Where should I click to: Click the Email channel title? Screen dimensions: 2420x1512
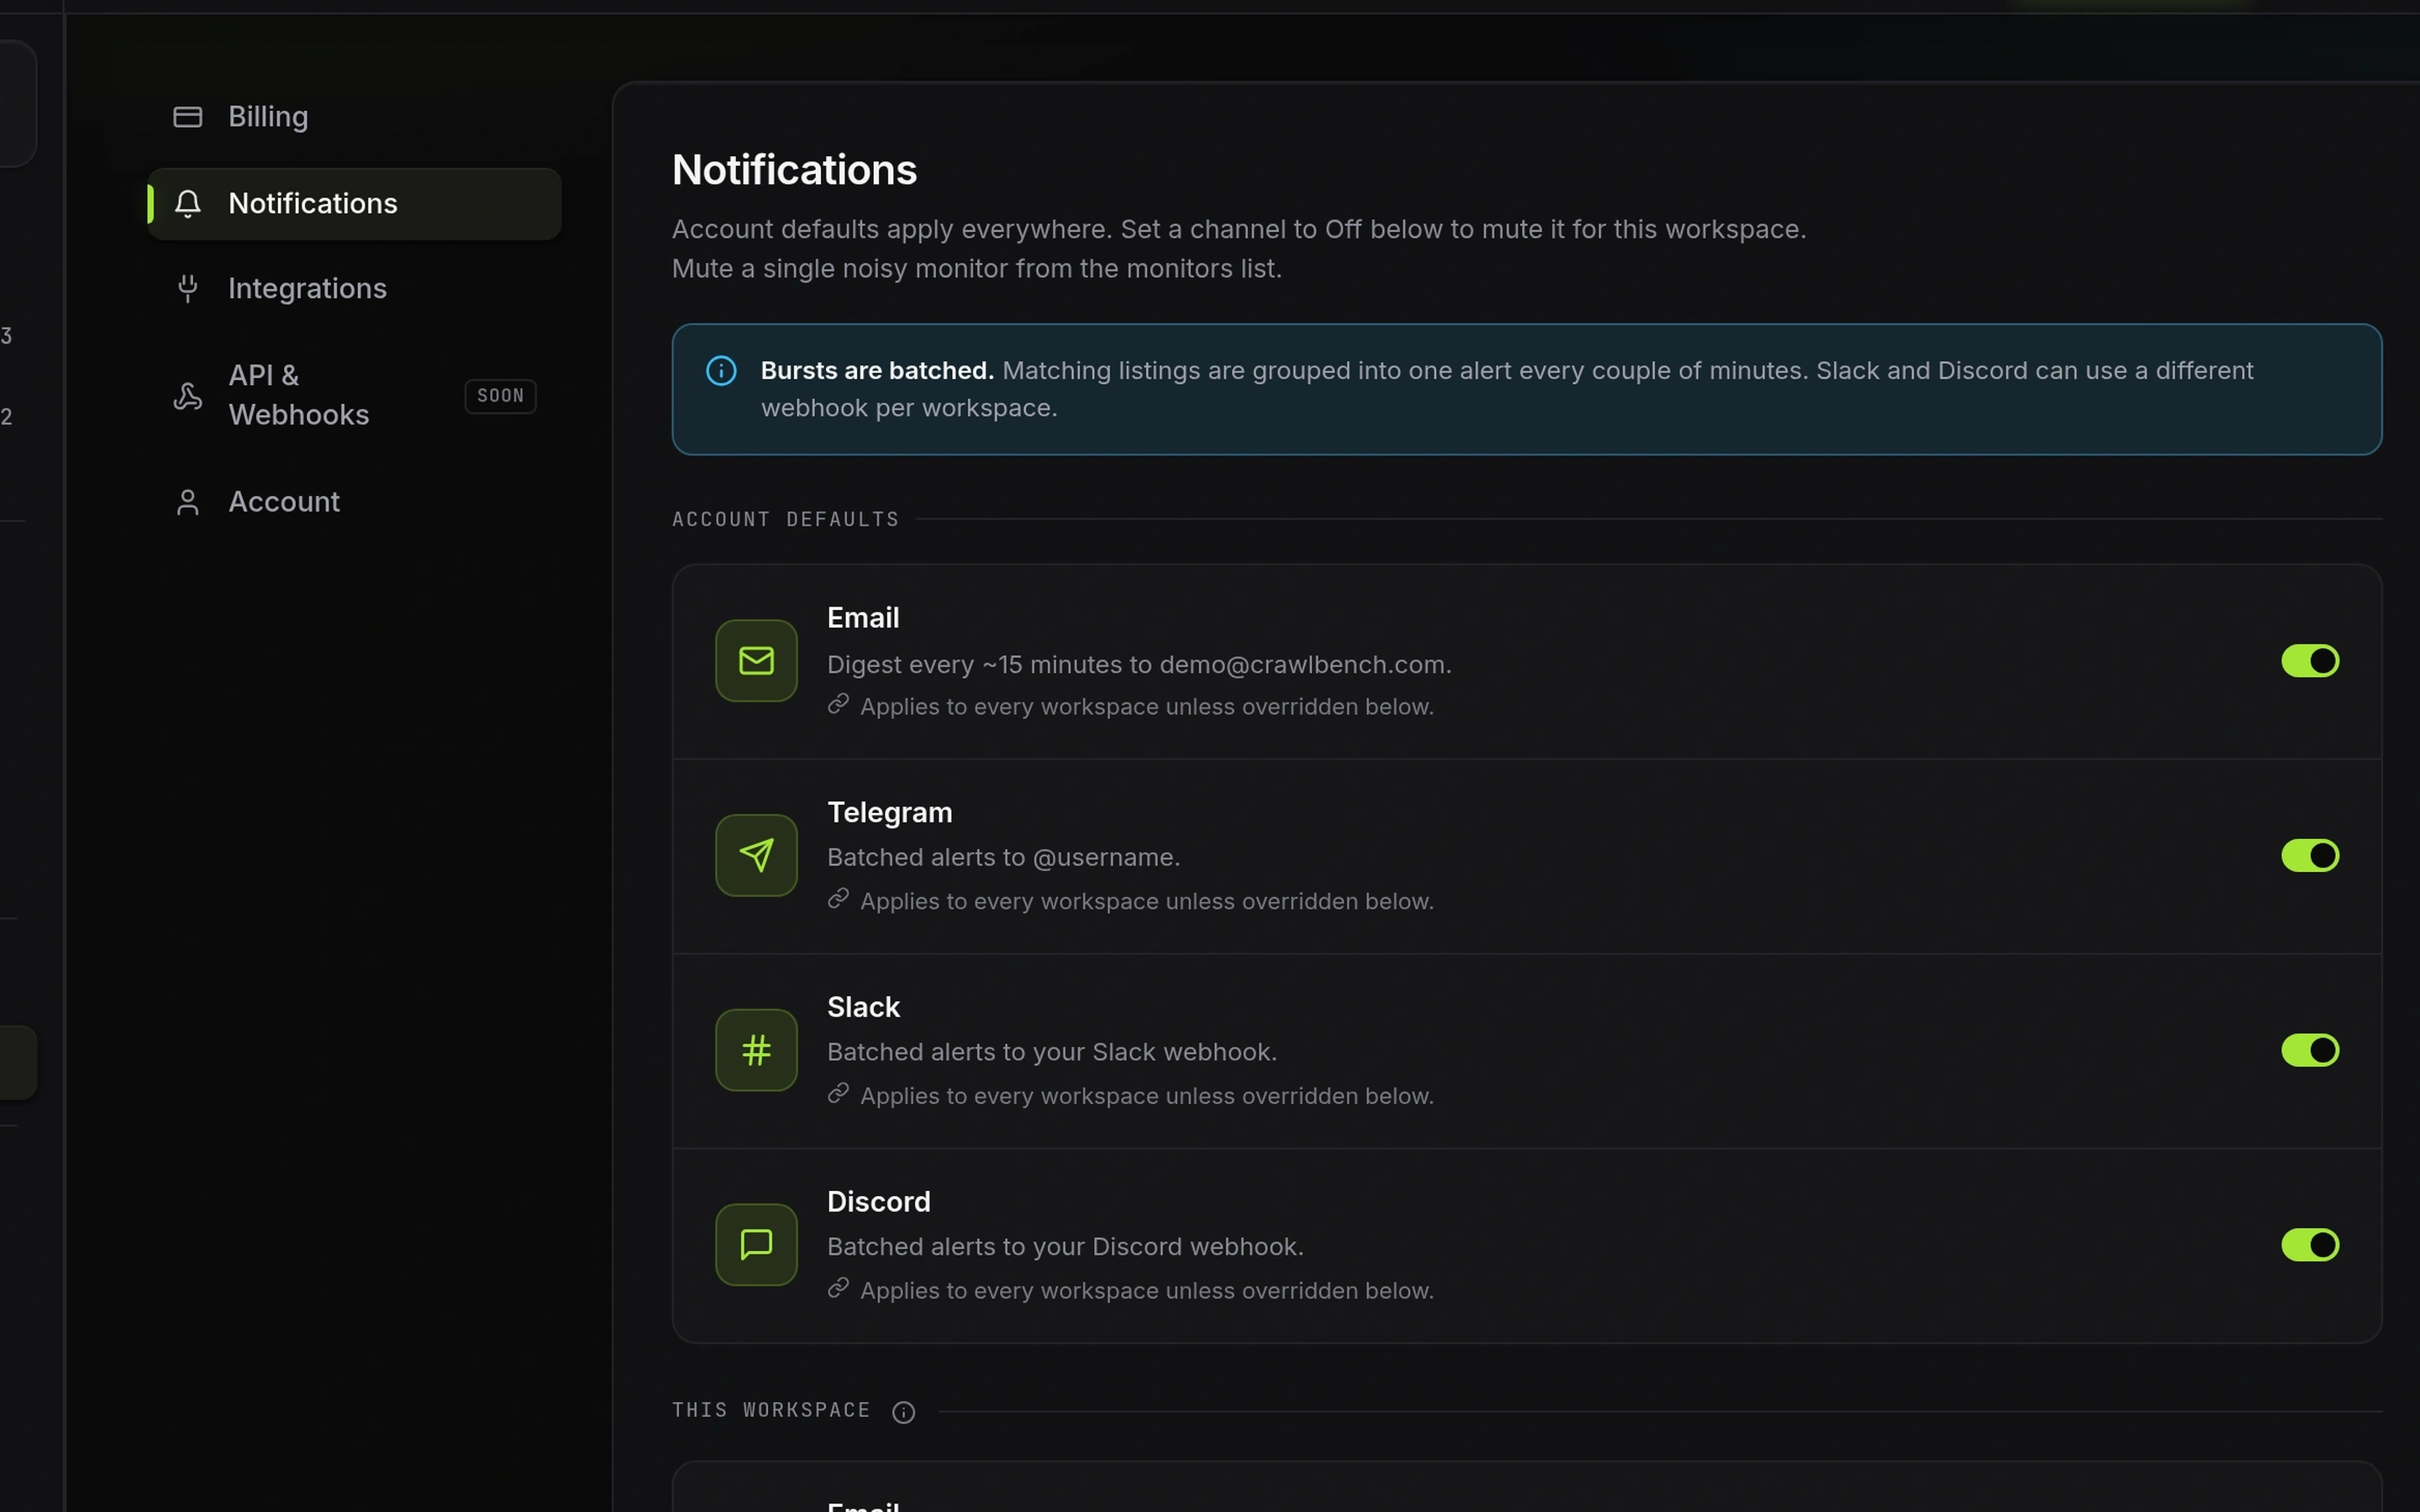(x=863, y=618)
